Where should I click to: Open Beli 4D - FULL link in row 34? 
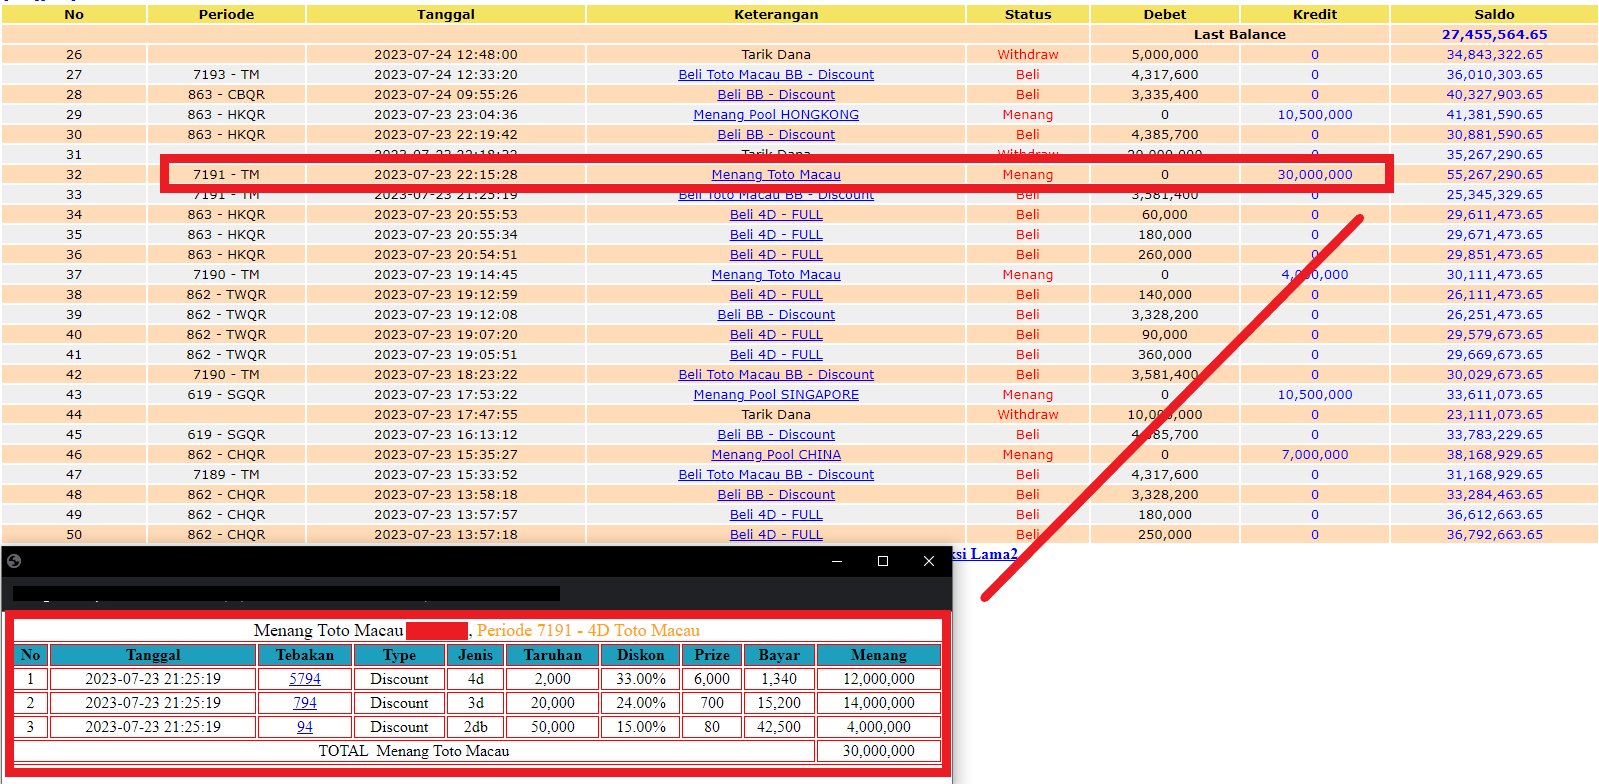[x=776, y=215]
